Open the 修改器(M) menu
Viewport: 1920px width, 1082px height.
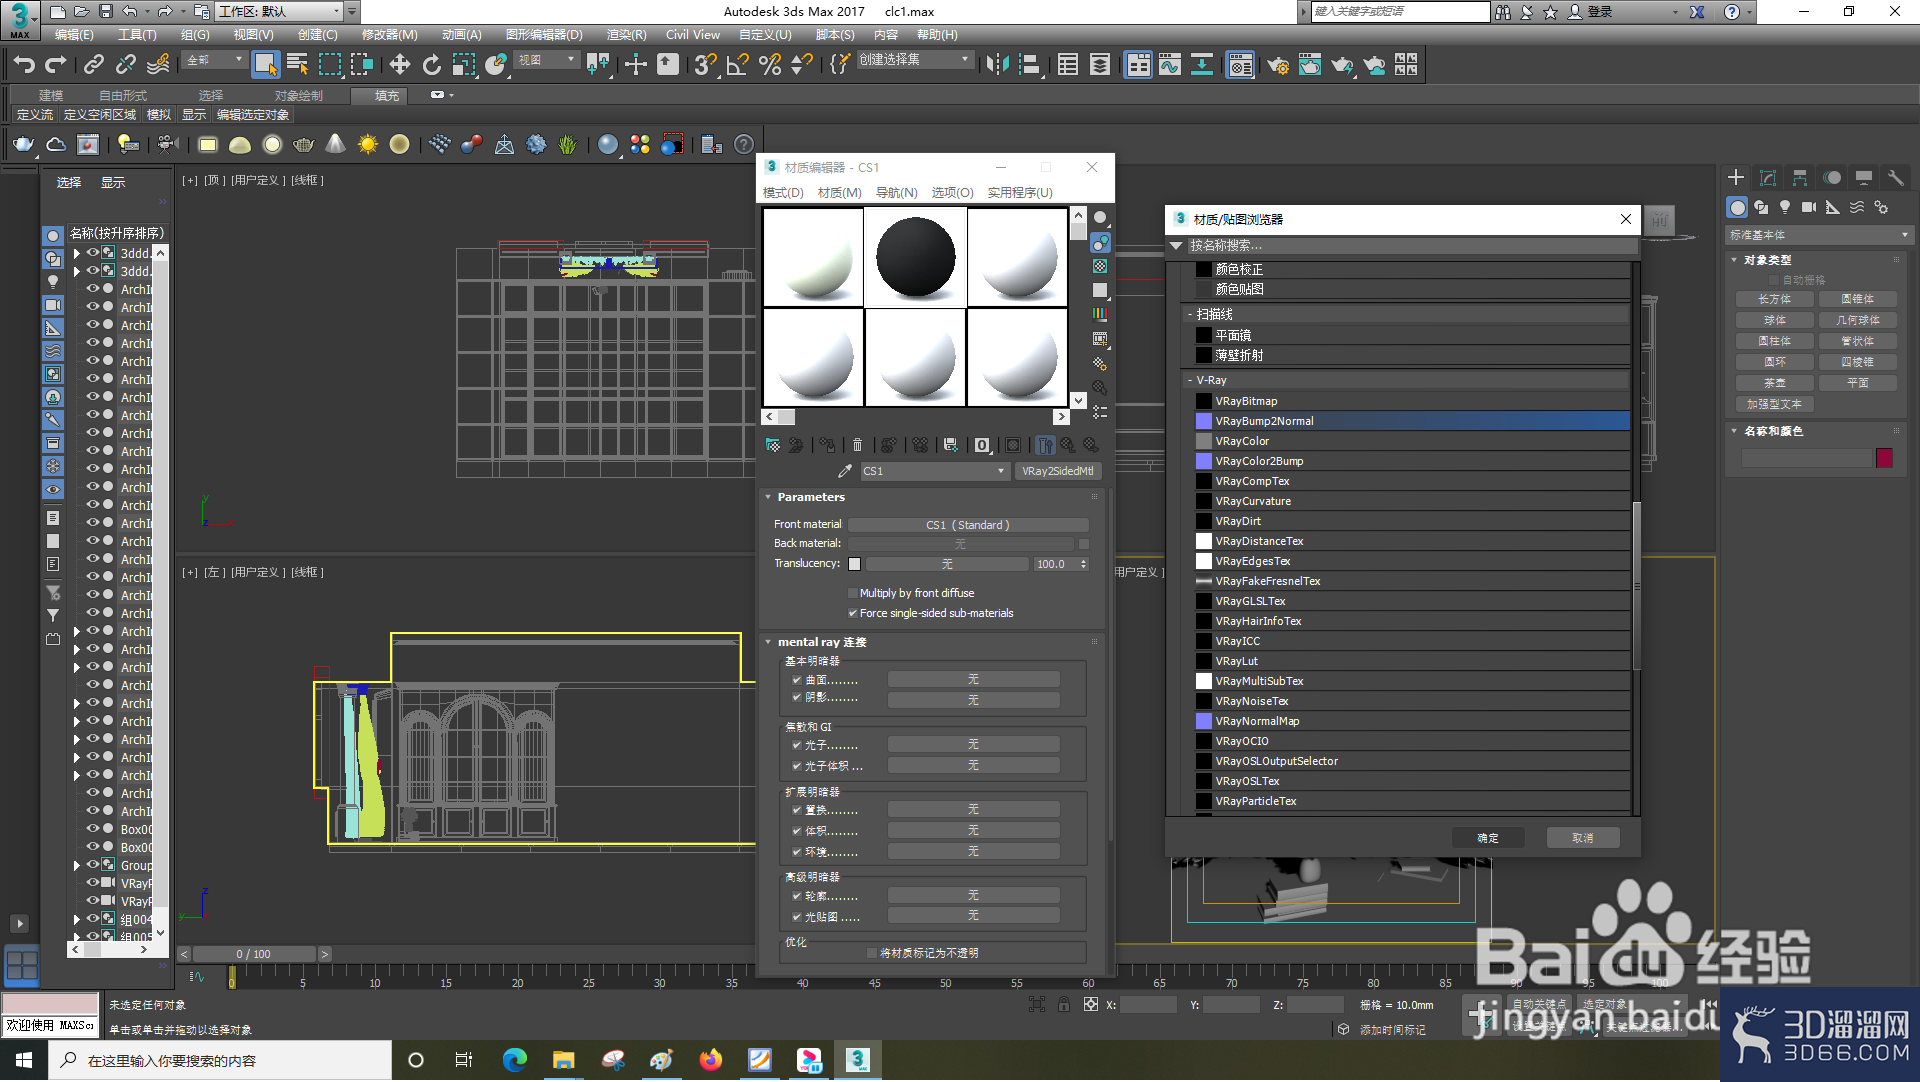click(389, 34)
